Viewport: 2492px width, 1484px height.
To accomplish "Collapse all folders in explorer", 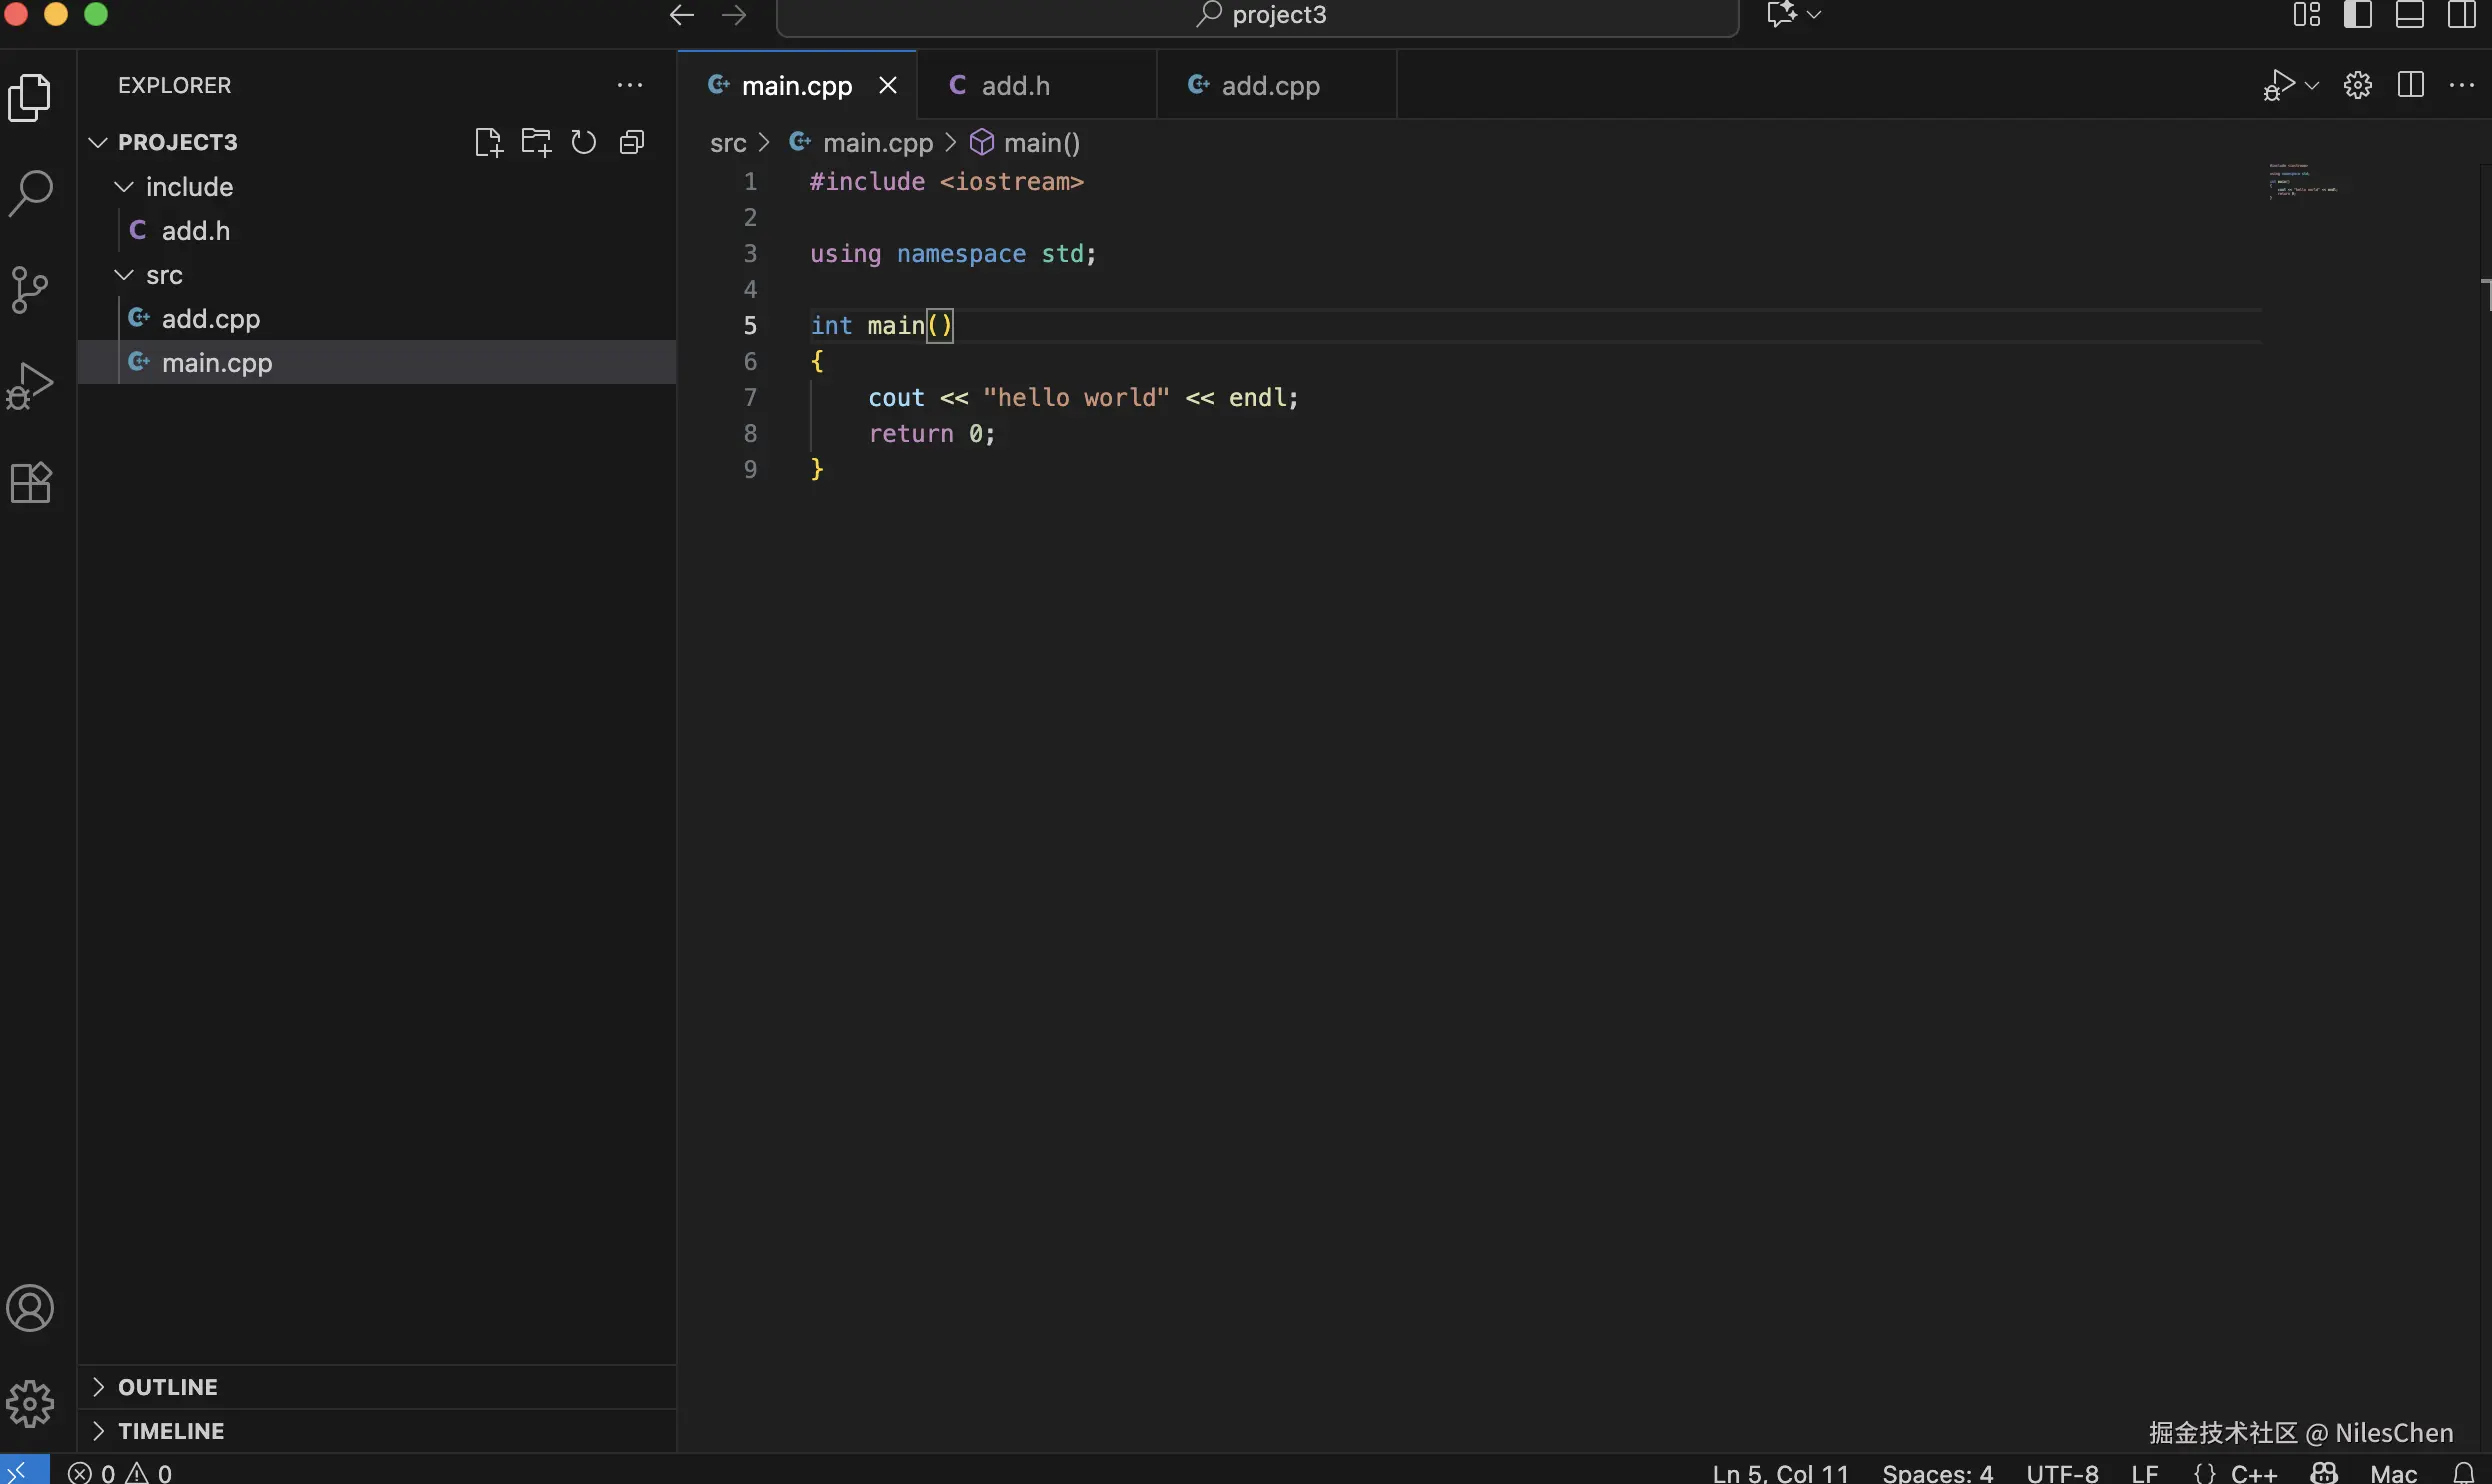I will 632,143.
